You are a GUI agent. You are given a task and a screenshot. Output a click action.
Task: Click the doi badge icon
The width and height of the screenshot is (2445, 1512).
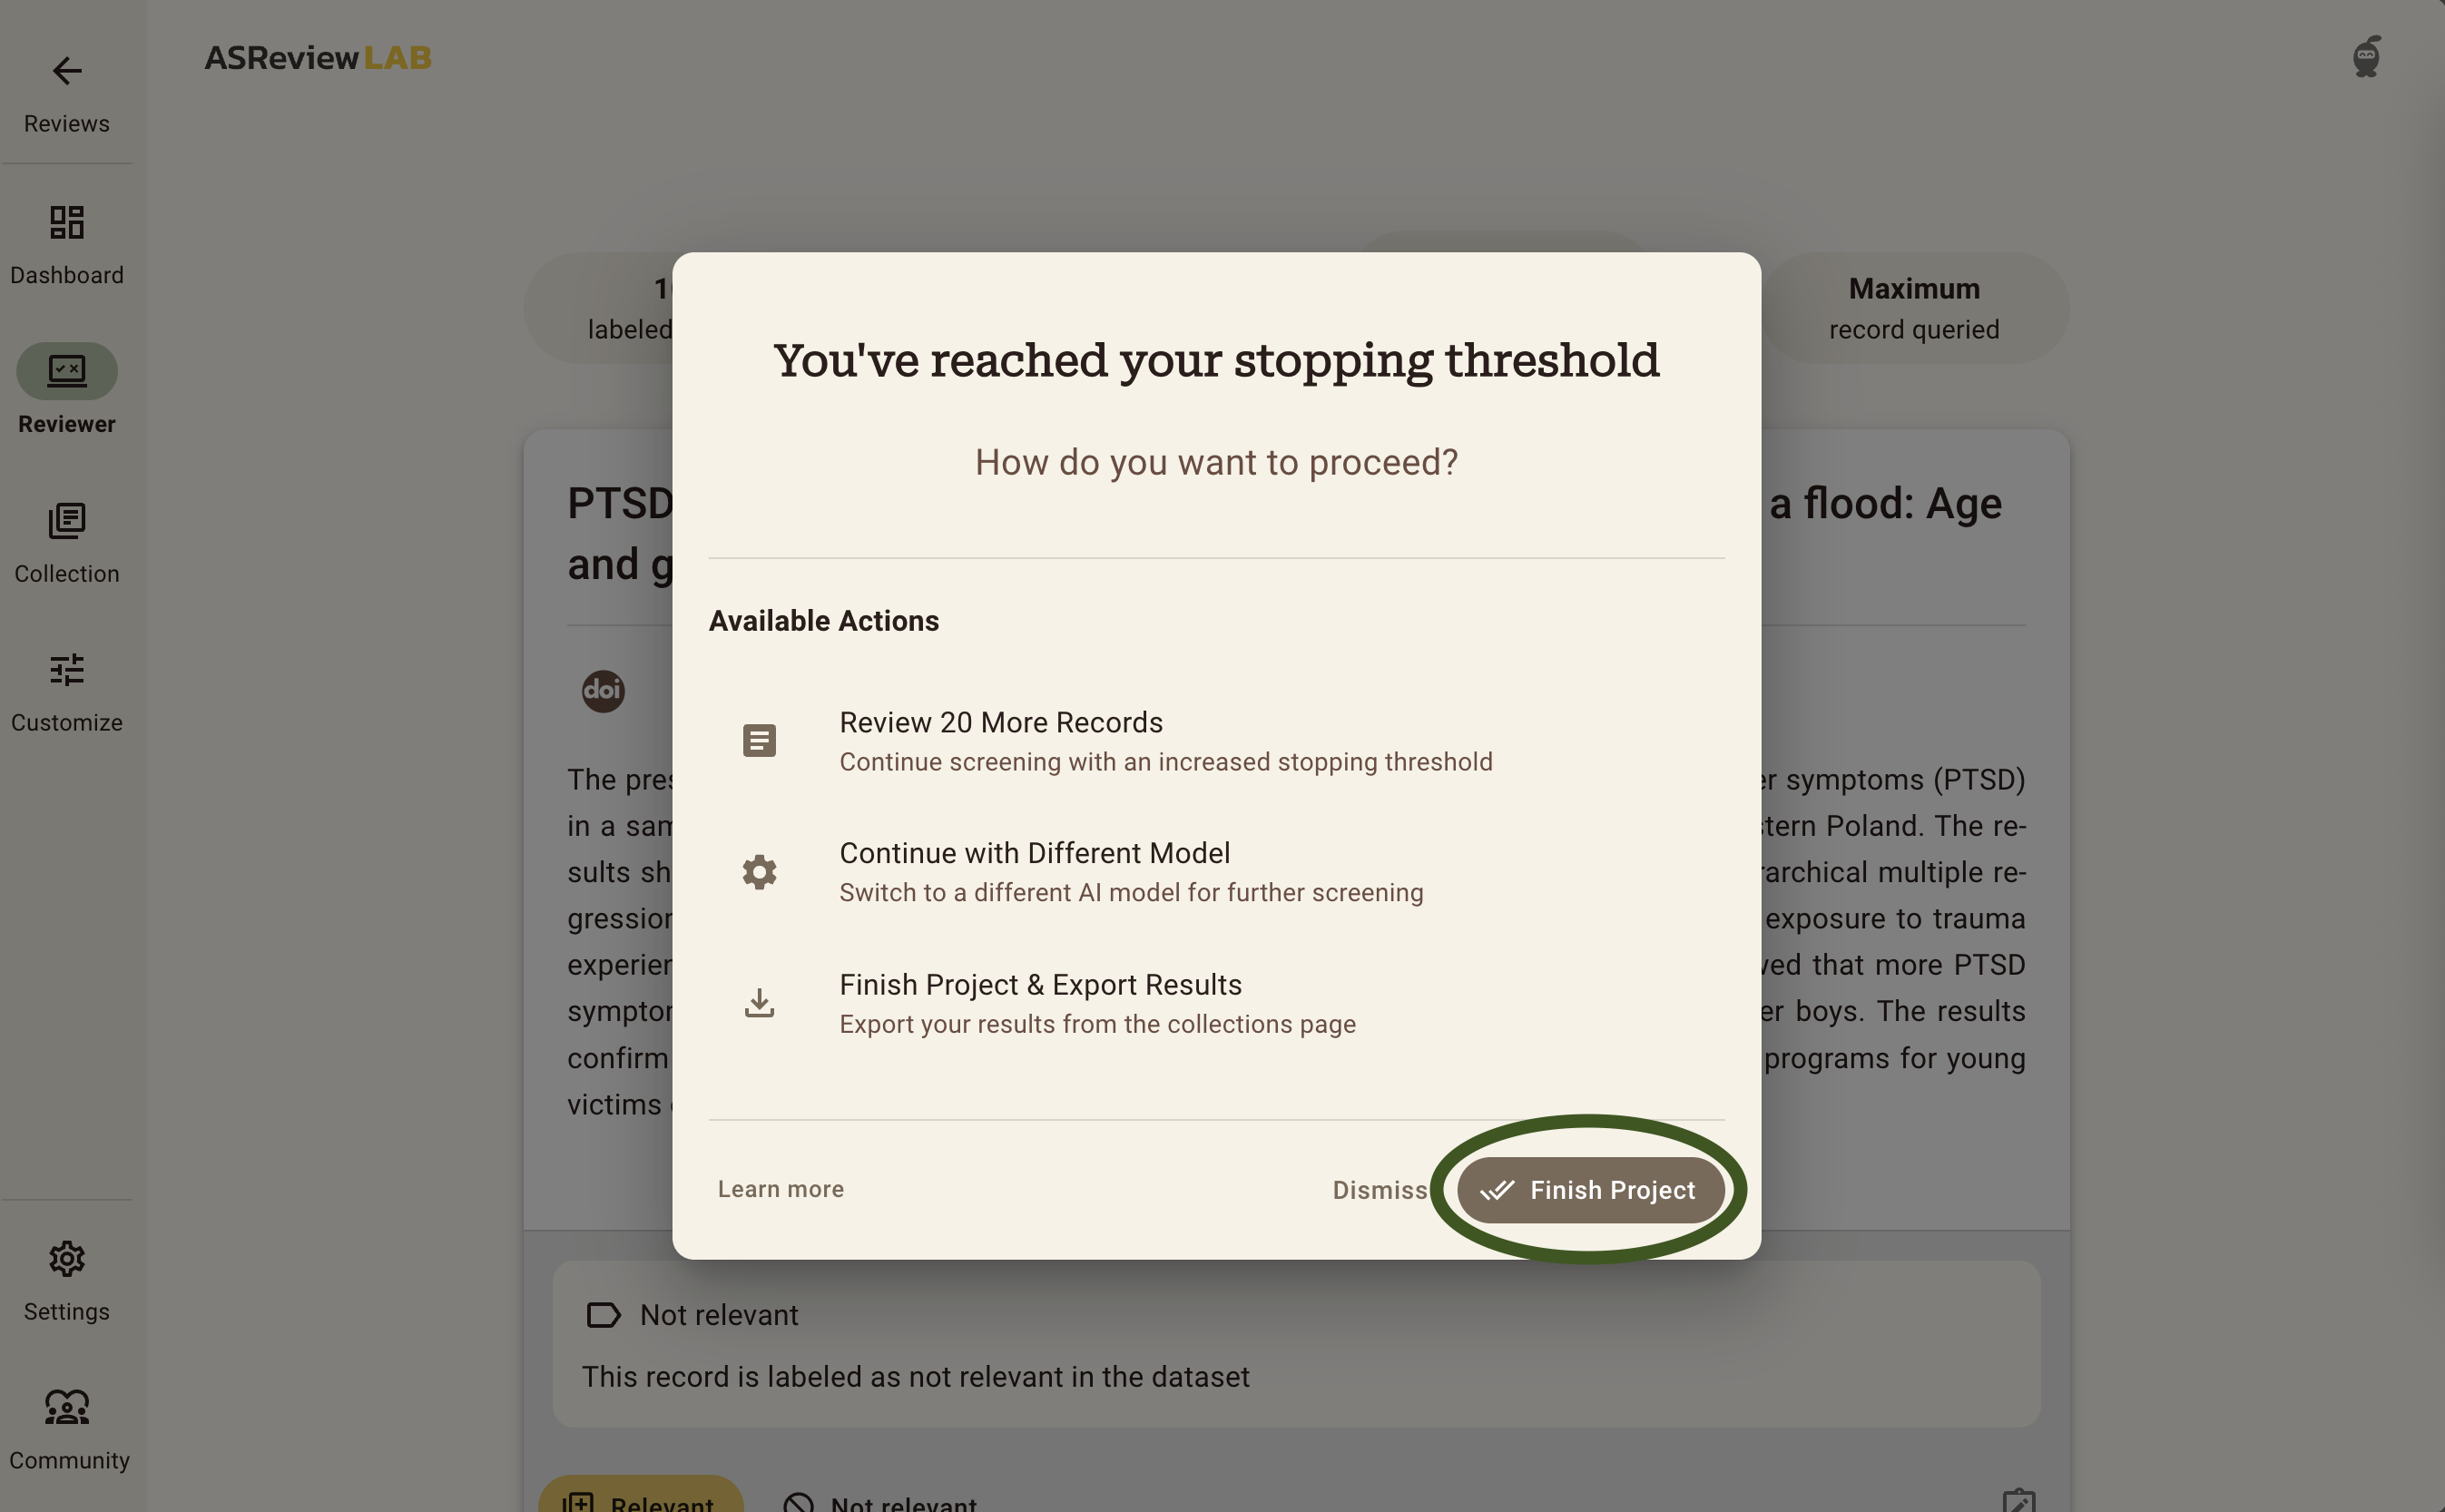(603, 691)
